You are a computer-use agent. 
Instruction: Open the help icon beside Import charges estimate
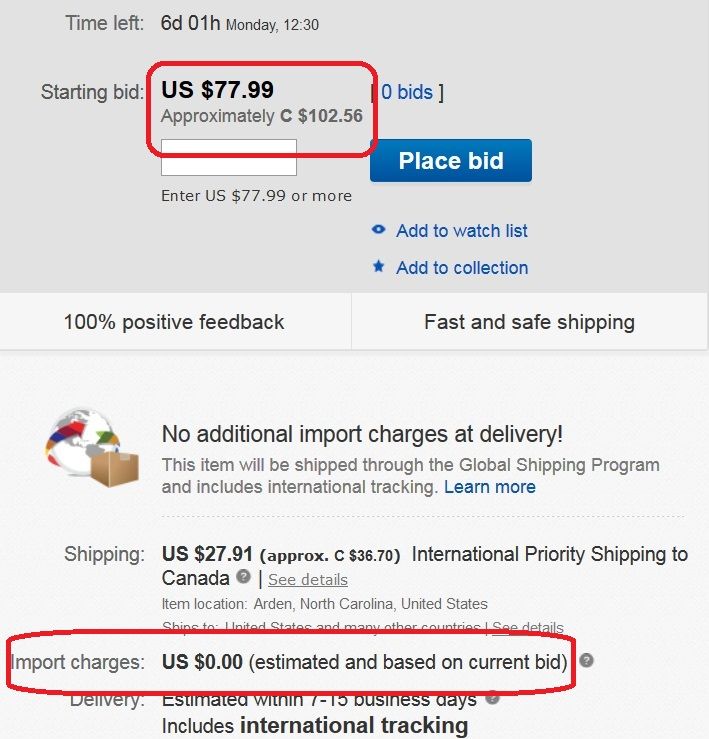coord(587,661)
